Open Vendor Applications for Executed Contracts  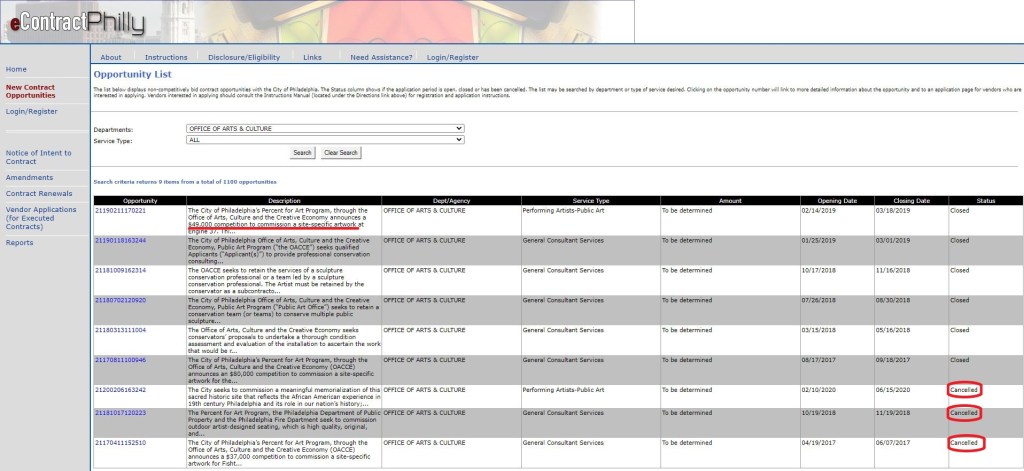41,217
